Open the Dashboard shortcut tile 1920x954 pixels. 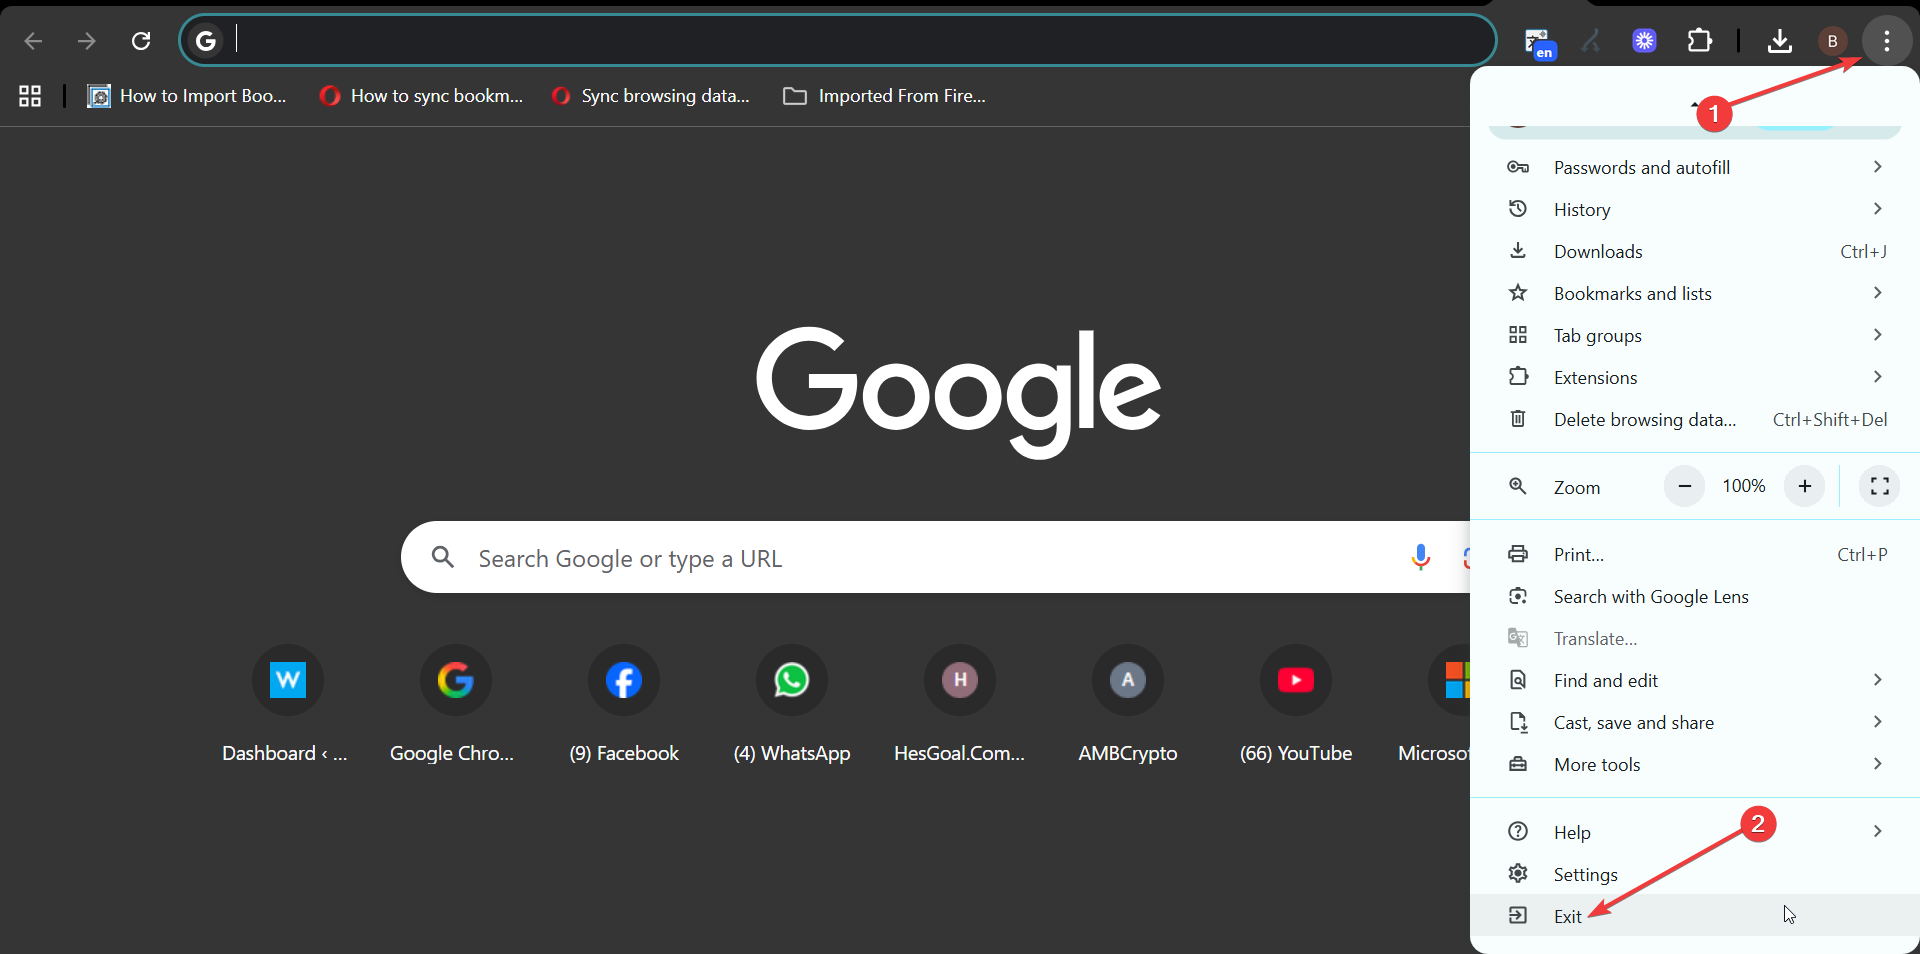point(287,705)
